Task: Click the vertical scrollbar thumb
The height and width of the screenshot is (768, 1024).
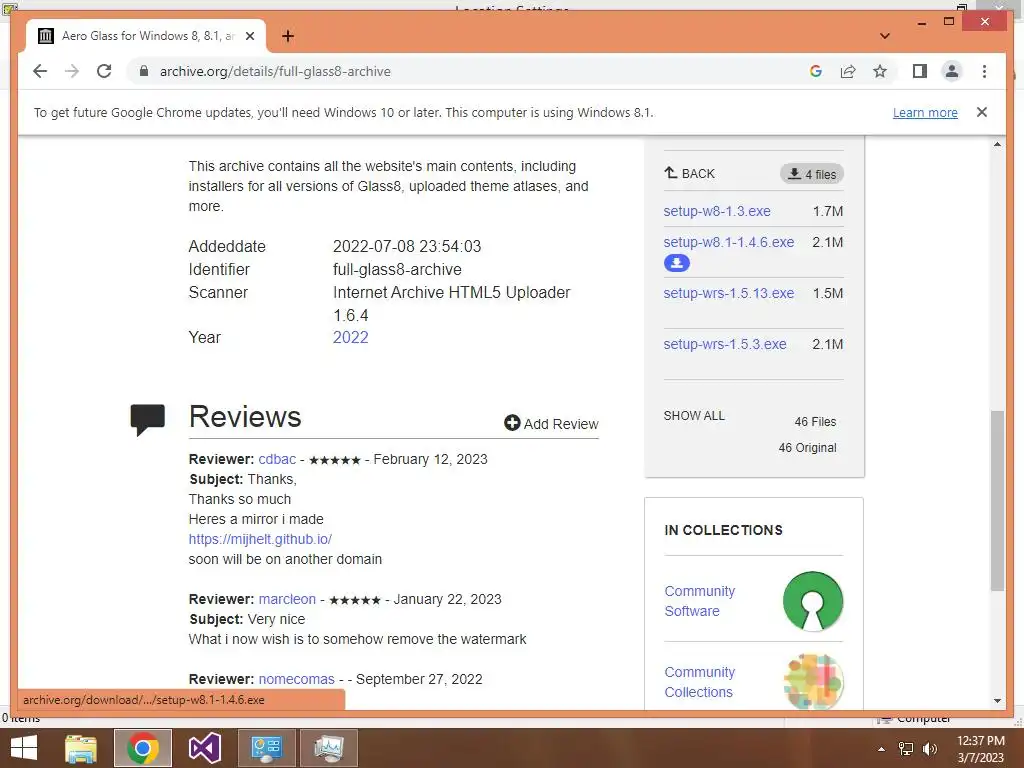Action: [997, 501]
